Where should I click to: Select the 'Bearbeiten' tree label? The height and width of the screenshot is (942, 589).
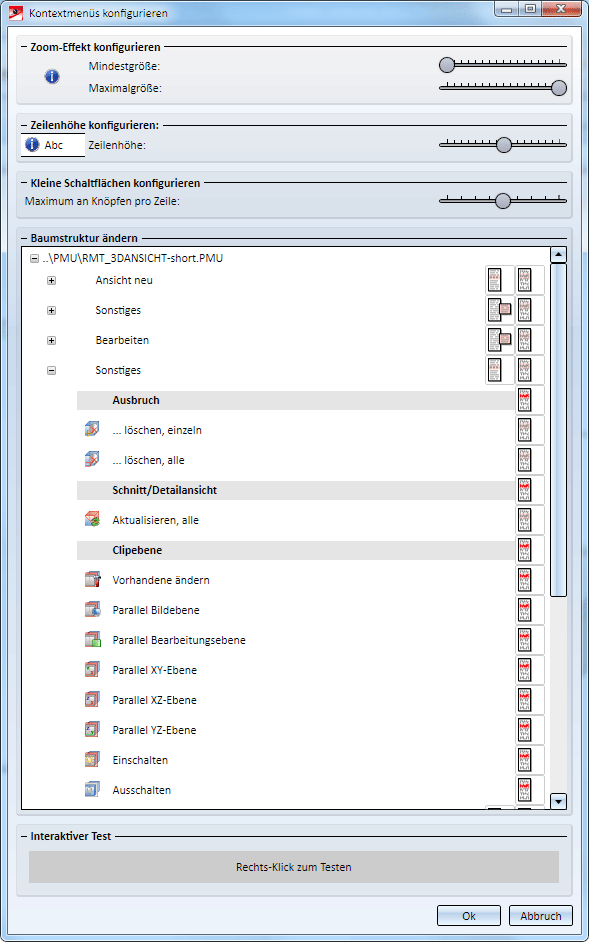(x=122, y=340)
